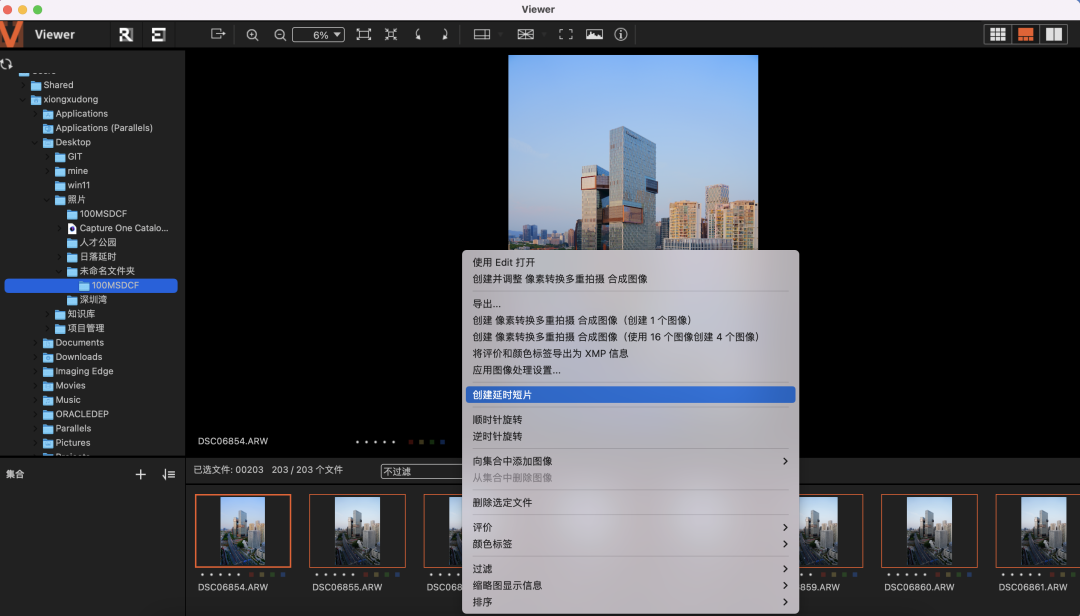Choose 应用图像处理设置... menu entry
Image resolution: width=1080 pixels, height=616 pixels.
[630, 370]
